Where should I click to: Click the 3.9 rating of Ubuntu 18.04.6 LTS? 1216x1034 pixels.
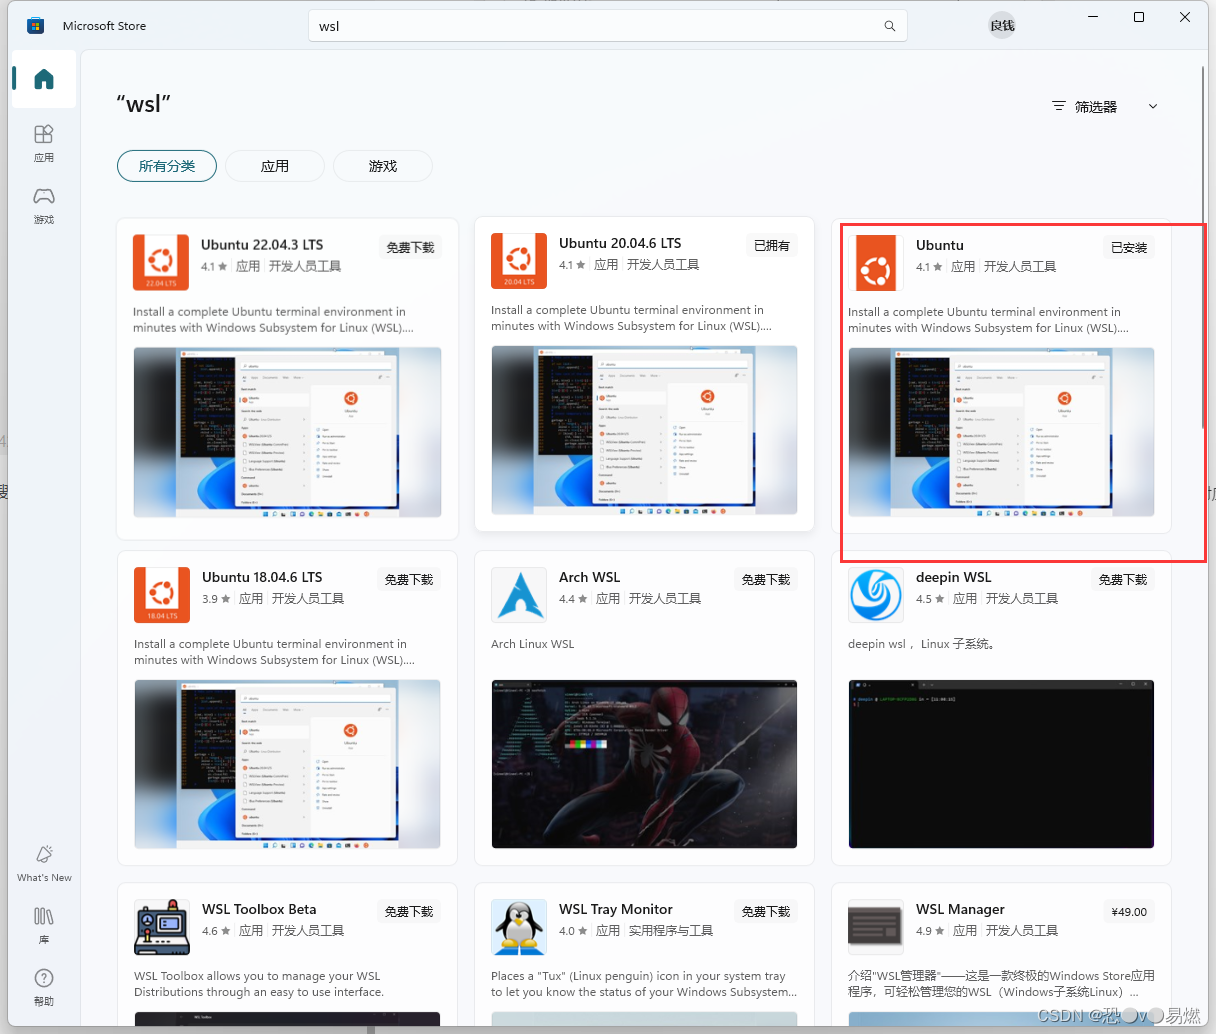tap(217, 599)
